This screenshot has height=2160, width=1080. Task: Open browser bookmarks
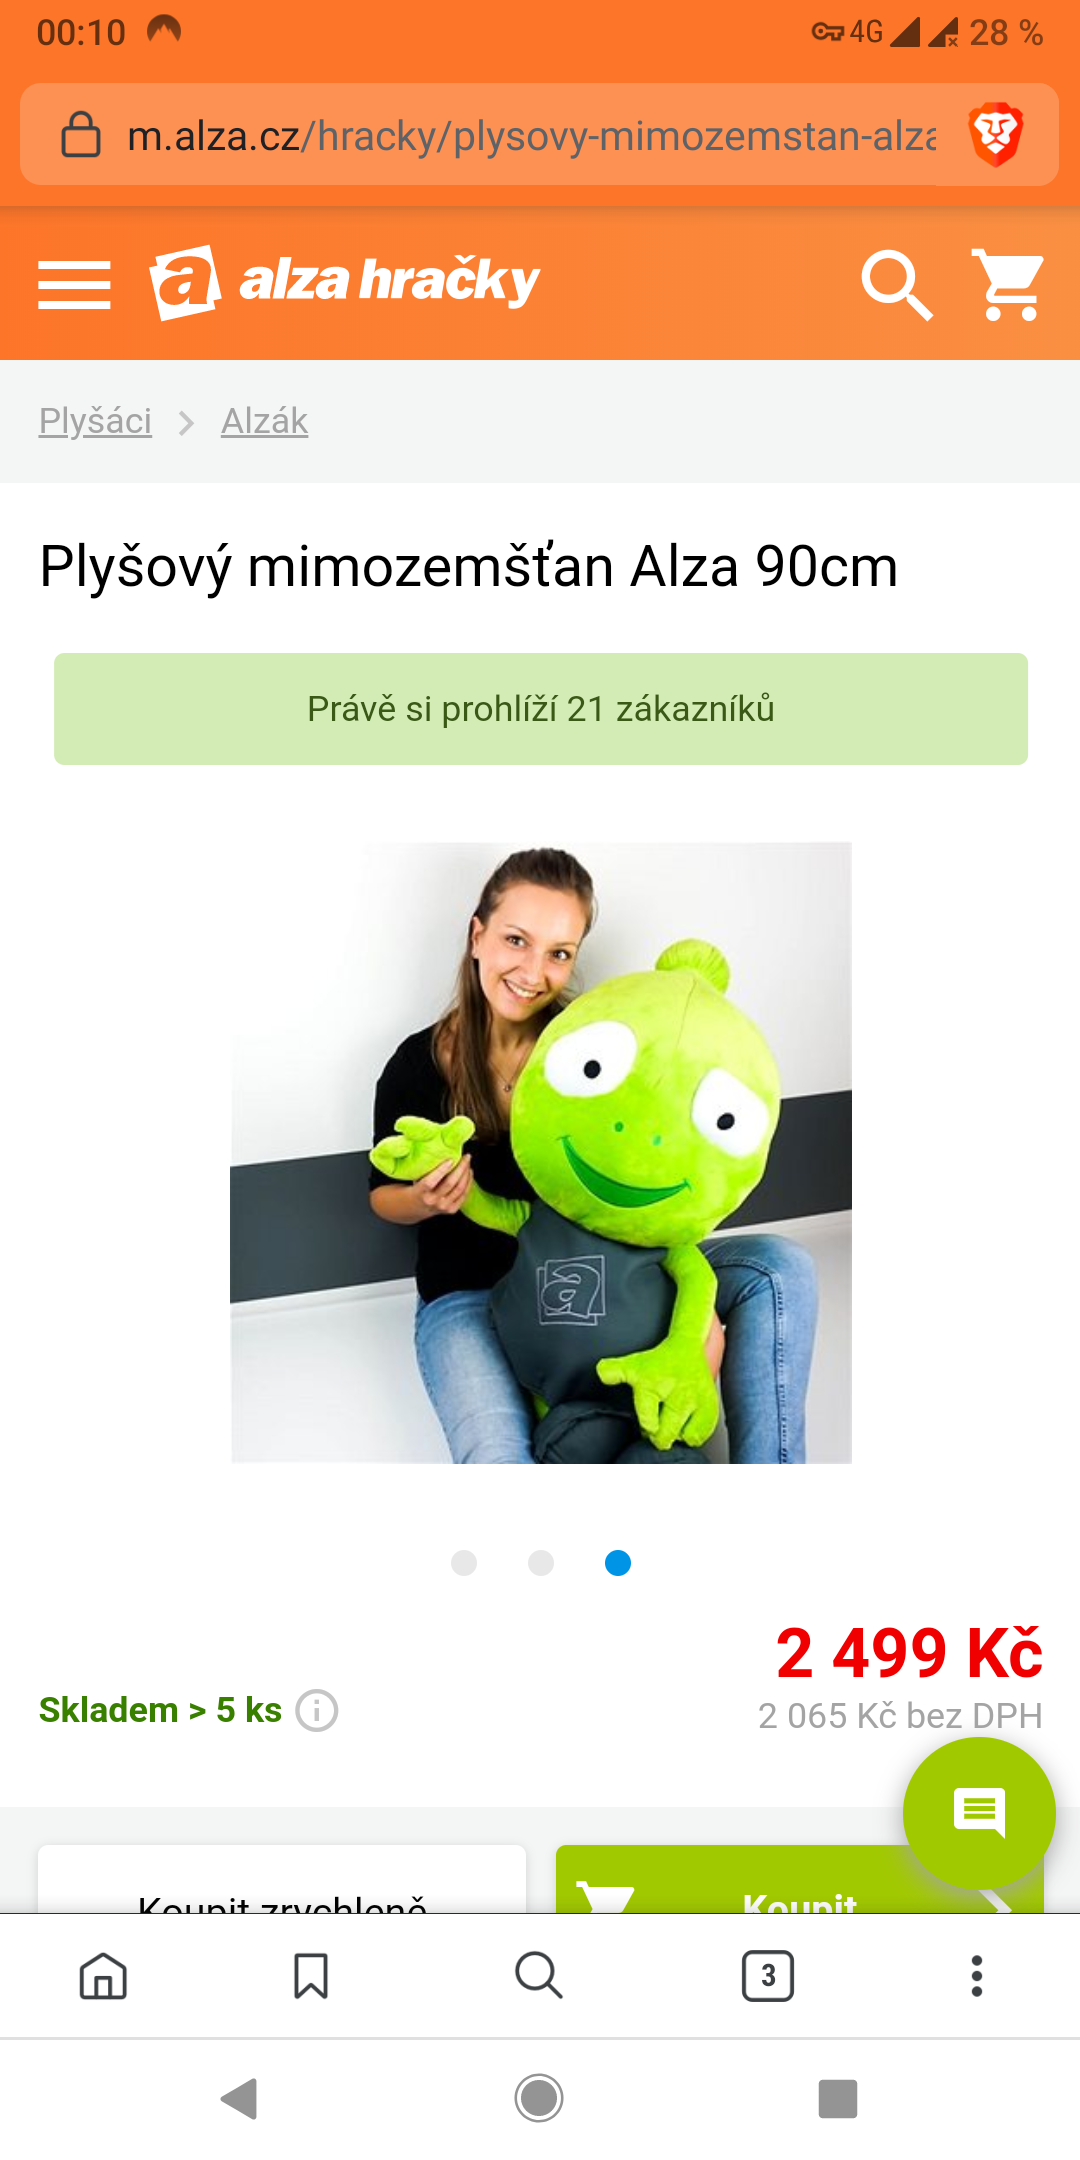coord(311,1976)
